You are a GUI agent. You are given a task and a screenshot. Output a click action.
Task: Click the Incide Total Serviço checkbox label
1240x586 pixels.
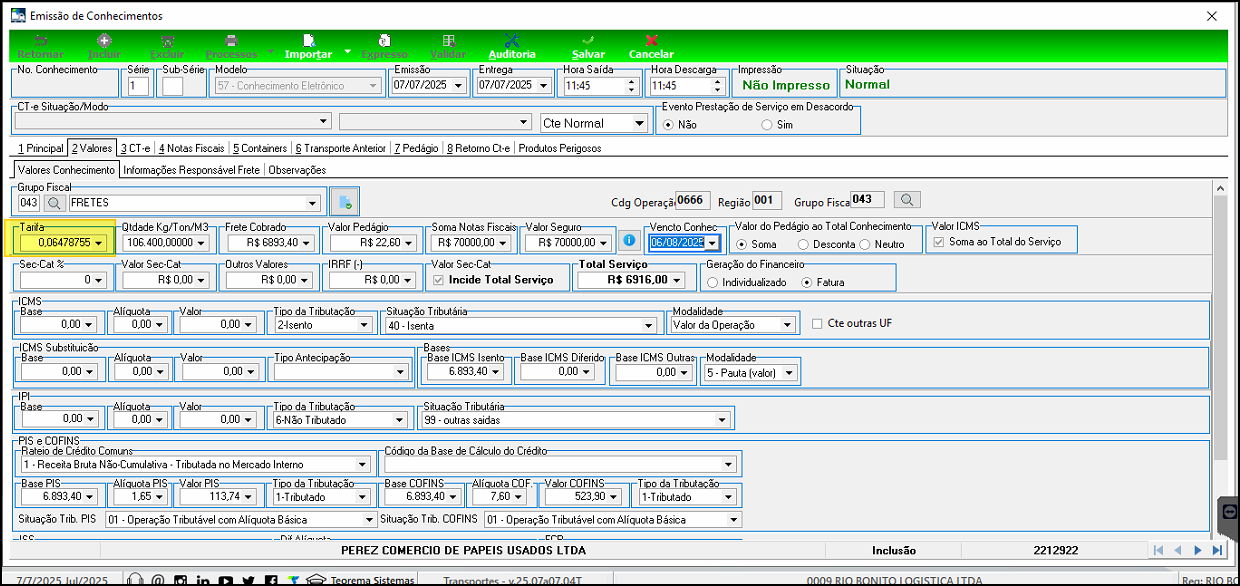point(501,279)
